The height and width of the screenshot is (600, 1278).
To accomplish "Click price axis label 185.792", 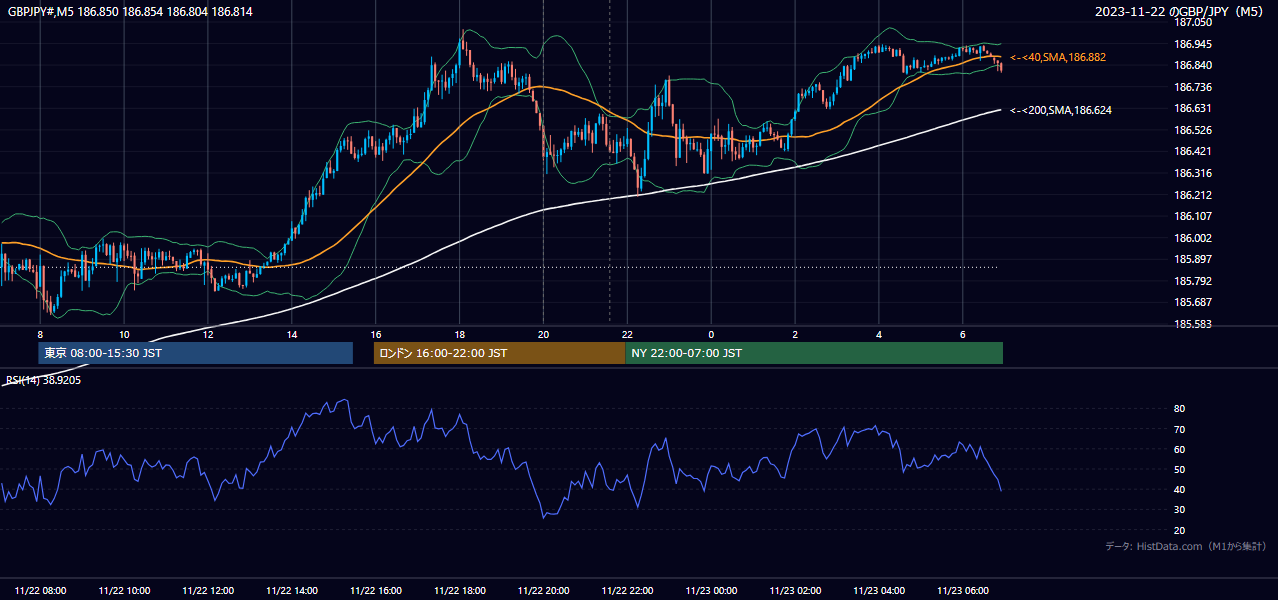I will [1193, 281].
